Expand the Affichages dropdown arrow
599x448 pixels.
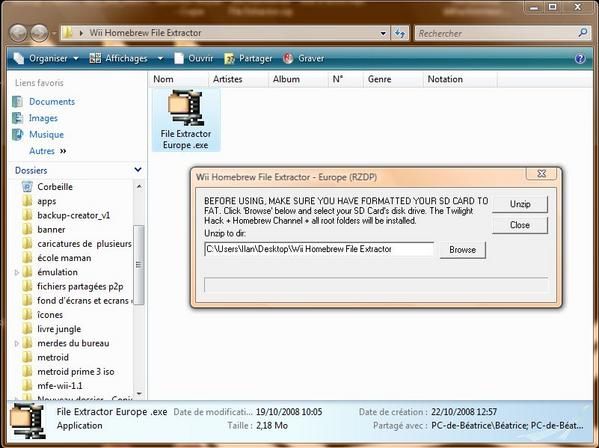click(x=160, y=58)
